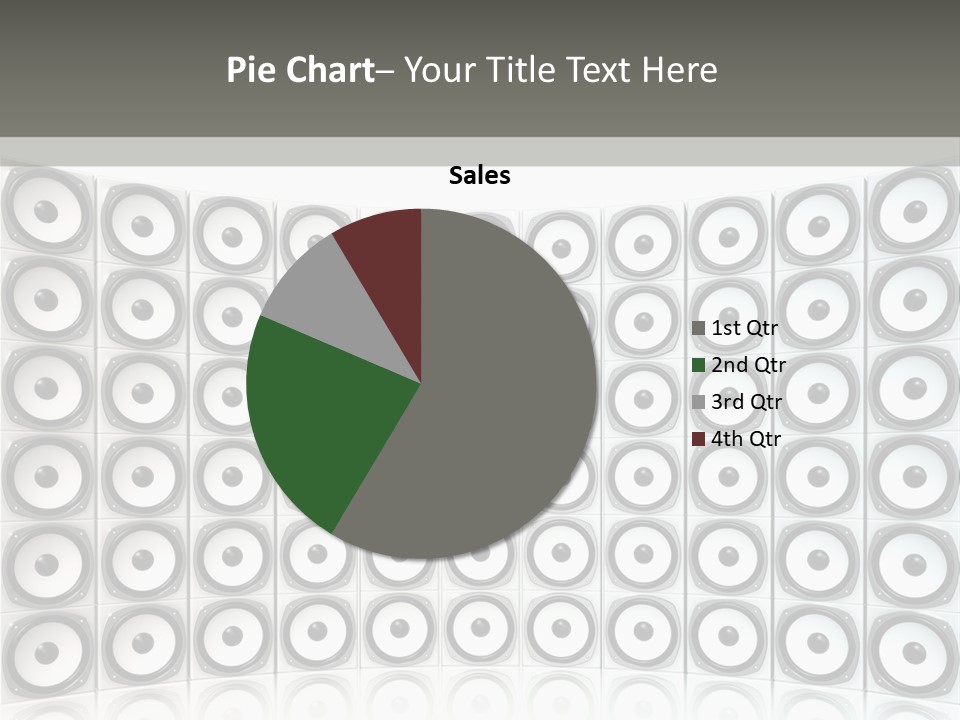Screen dimensions: 960x720
Task: Click the dark red 4th Qtr legend swatch
Action: pyautogui.click(x=699, y=439)
